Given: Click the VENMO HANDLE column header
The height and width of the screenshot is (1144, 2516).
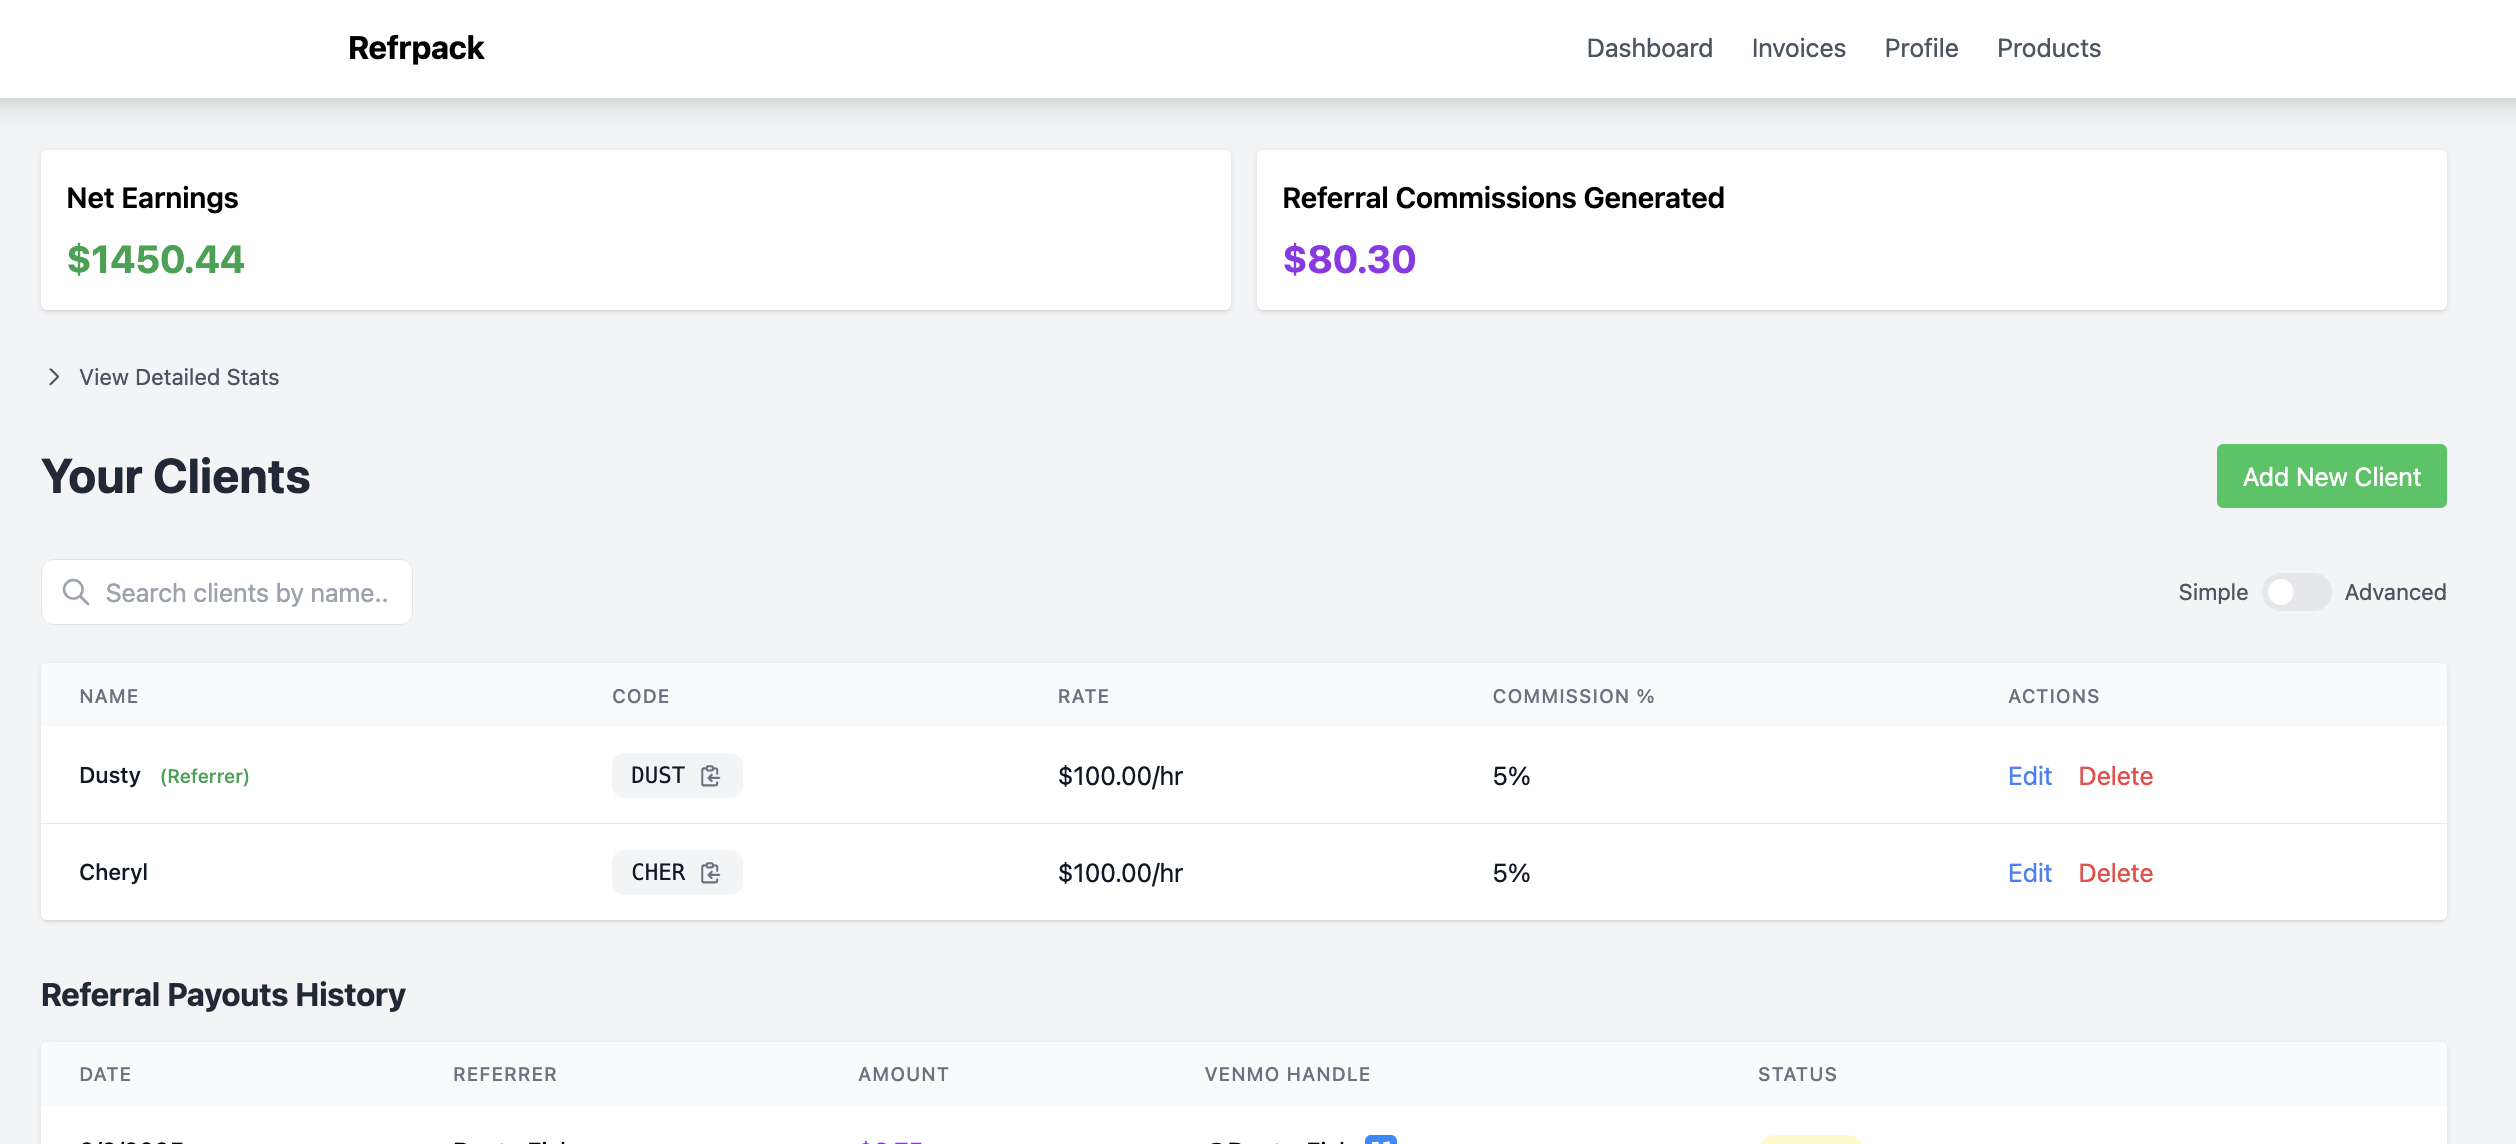Looking at the screenshot, I should (1287, 1074).
